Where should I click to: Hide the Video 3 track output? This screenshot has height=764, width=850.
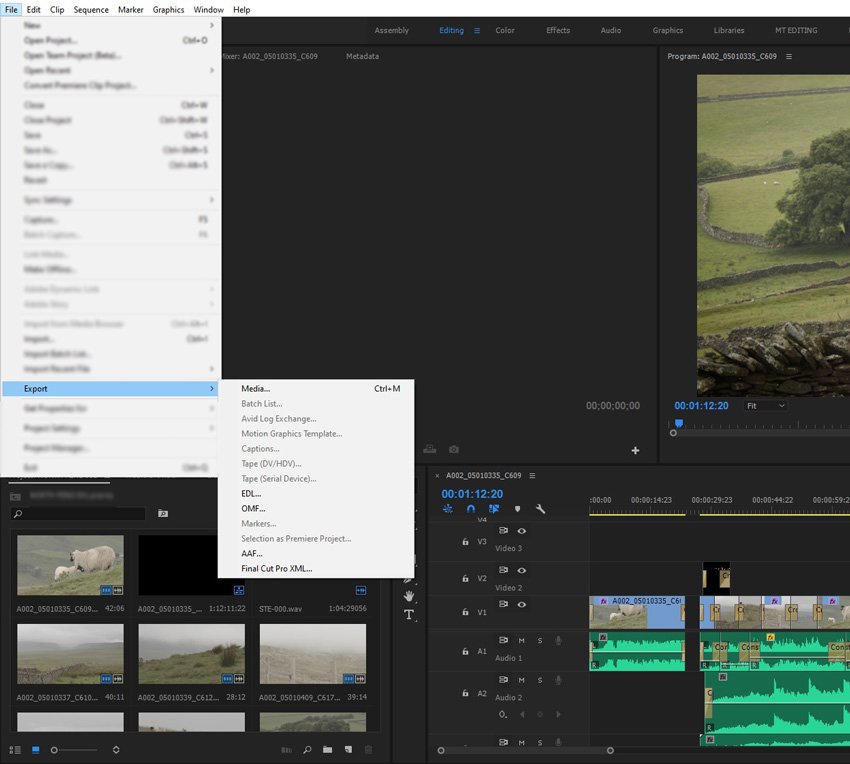coord(521,531)
